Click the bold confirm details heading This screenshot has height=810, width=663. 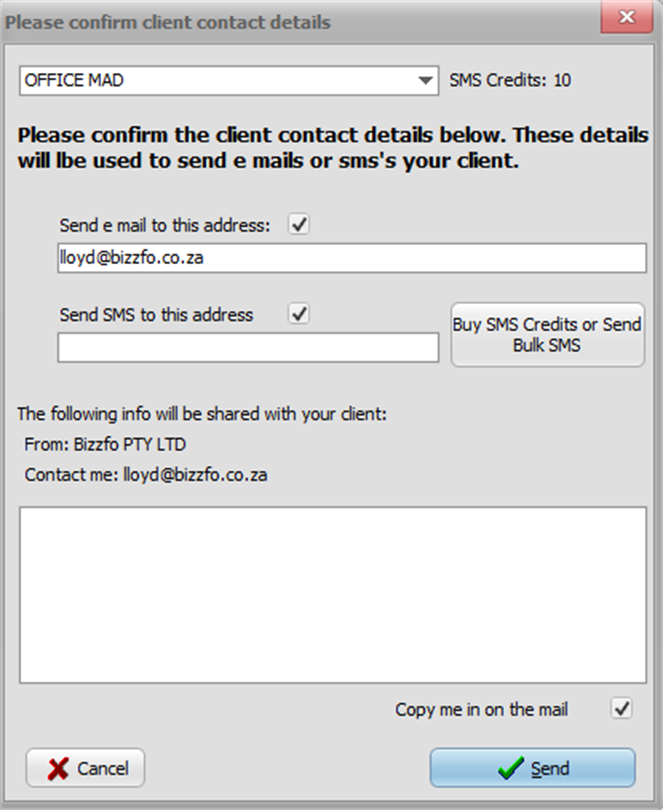click(330, 147)
